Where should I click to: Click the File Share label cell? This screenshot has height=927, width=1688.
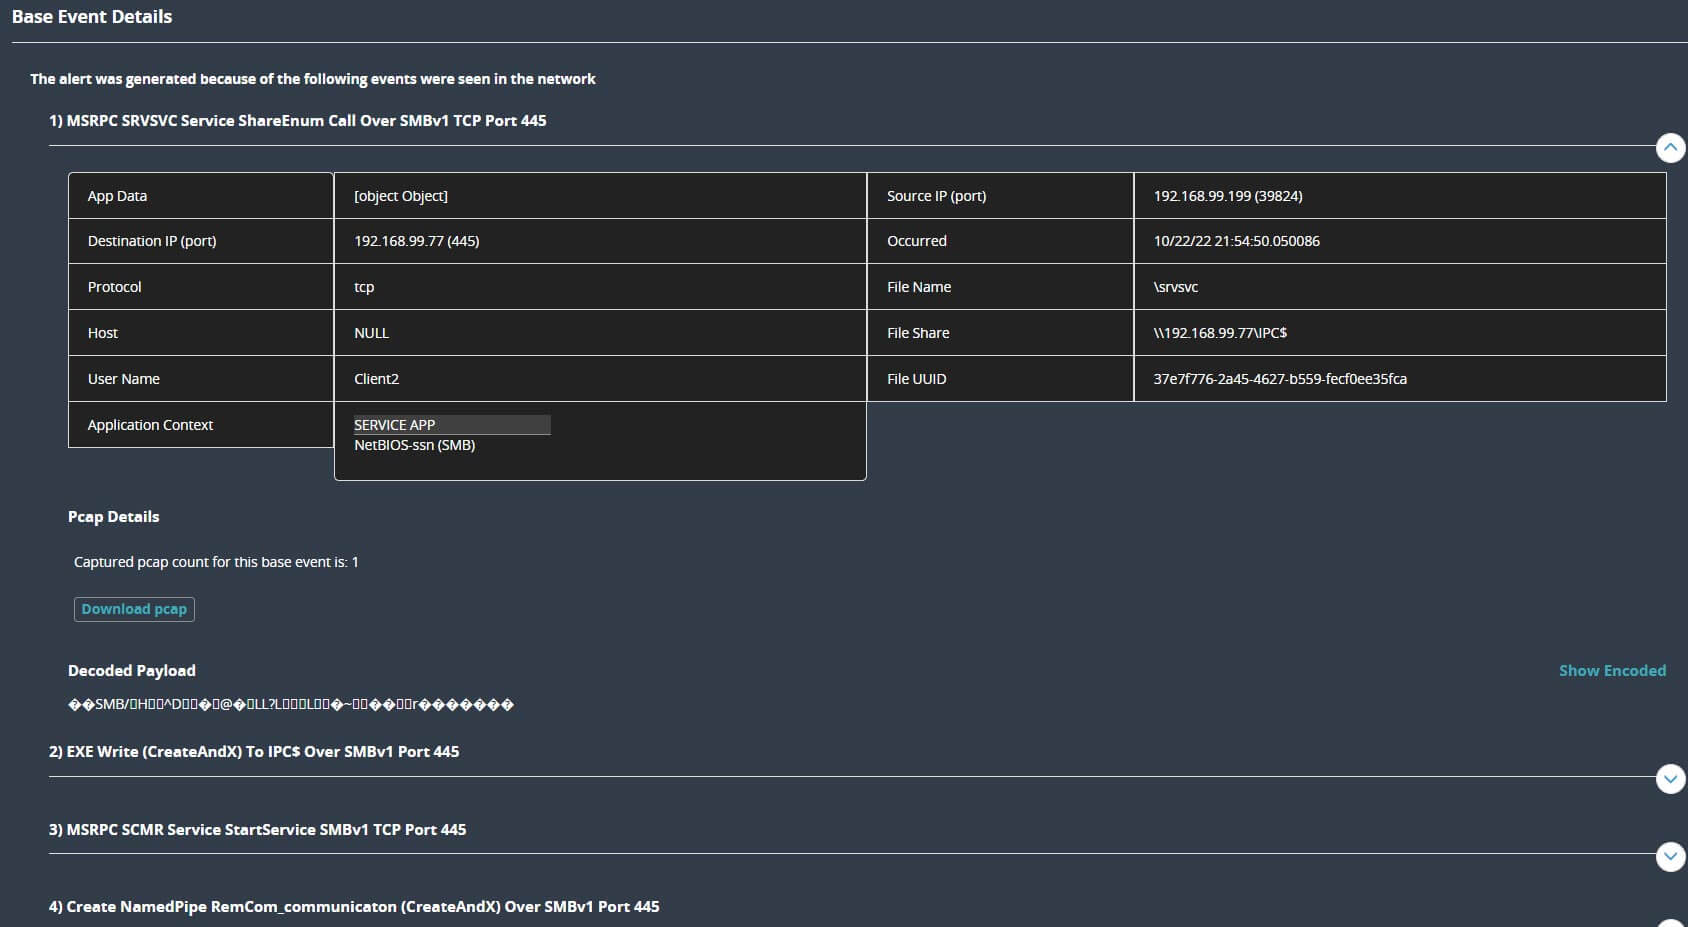1000,333
